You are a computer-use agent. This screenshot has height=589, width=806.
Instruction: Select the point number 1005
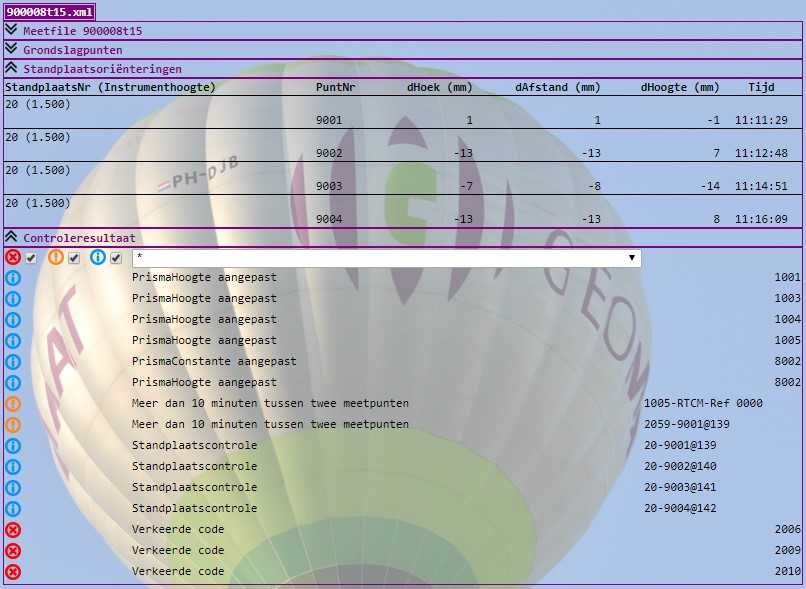[787, 340]
